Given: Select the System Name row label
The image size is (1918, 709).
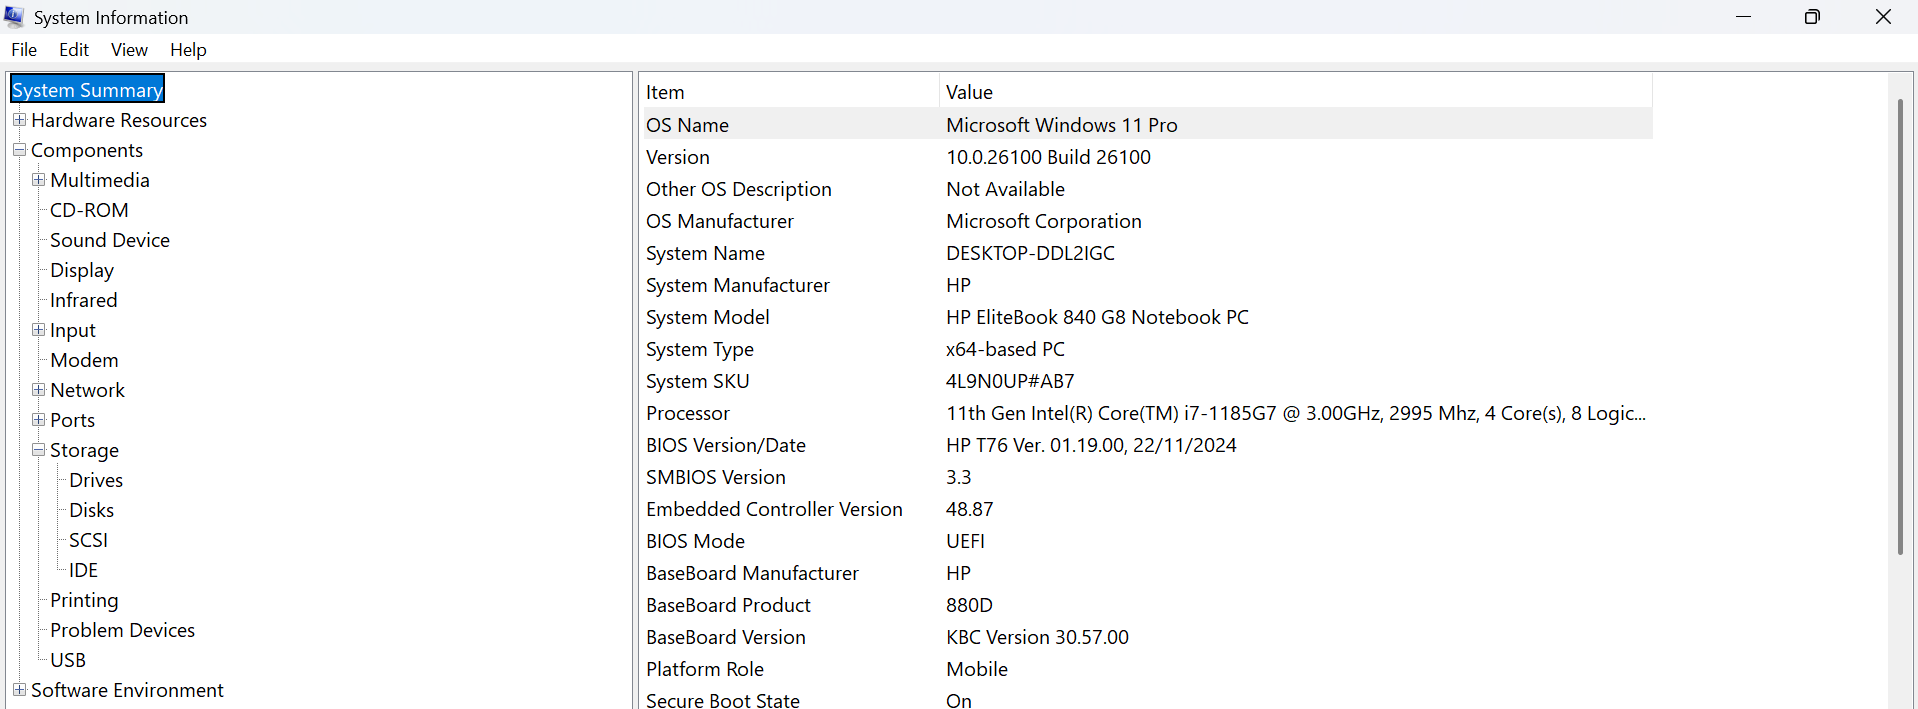Looking at the screenshot, I should 705,253.
